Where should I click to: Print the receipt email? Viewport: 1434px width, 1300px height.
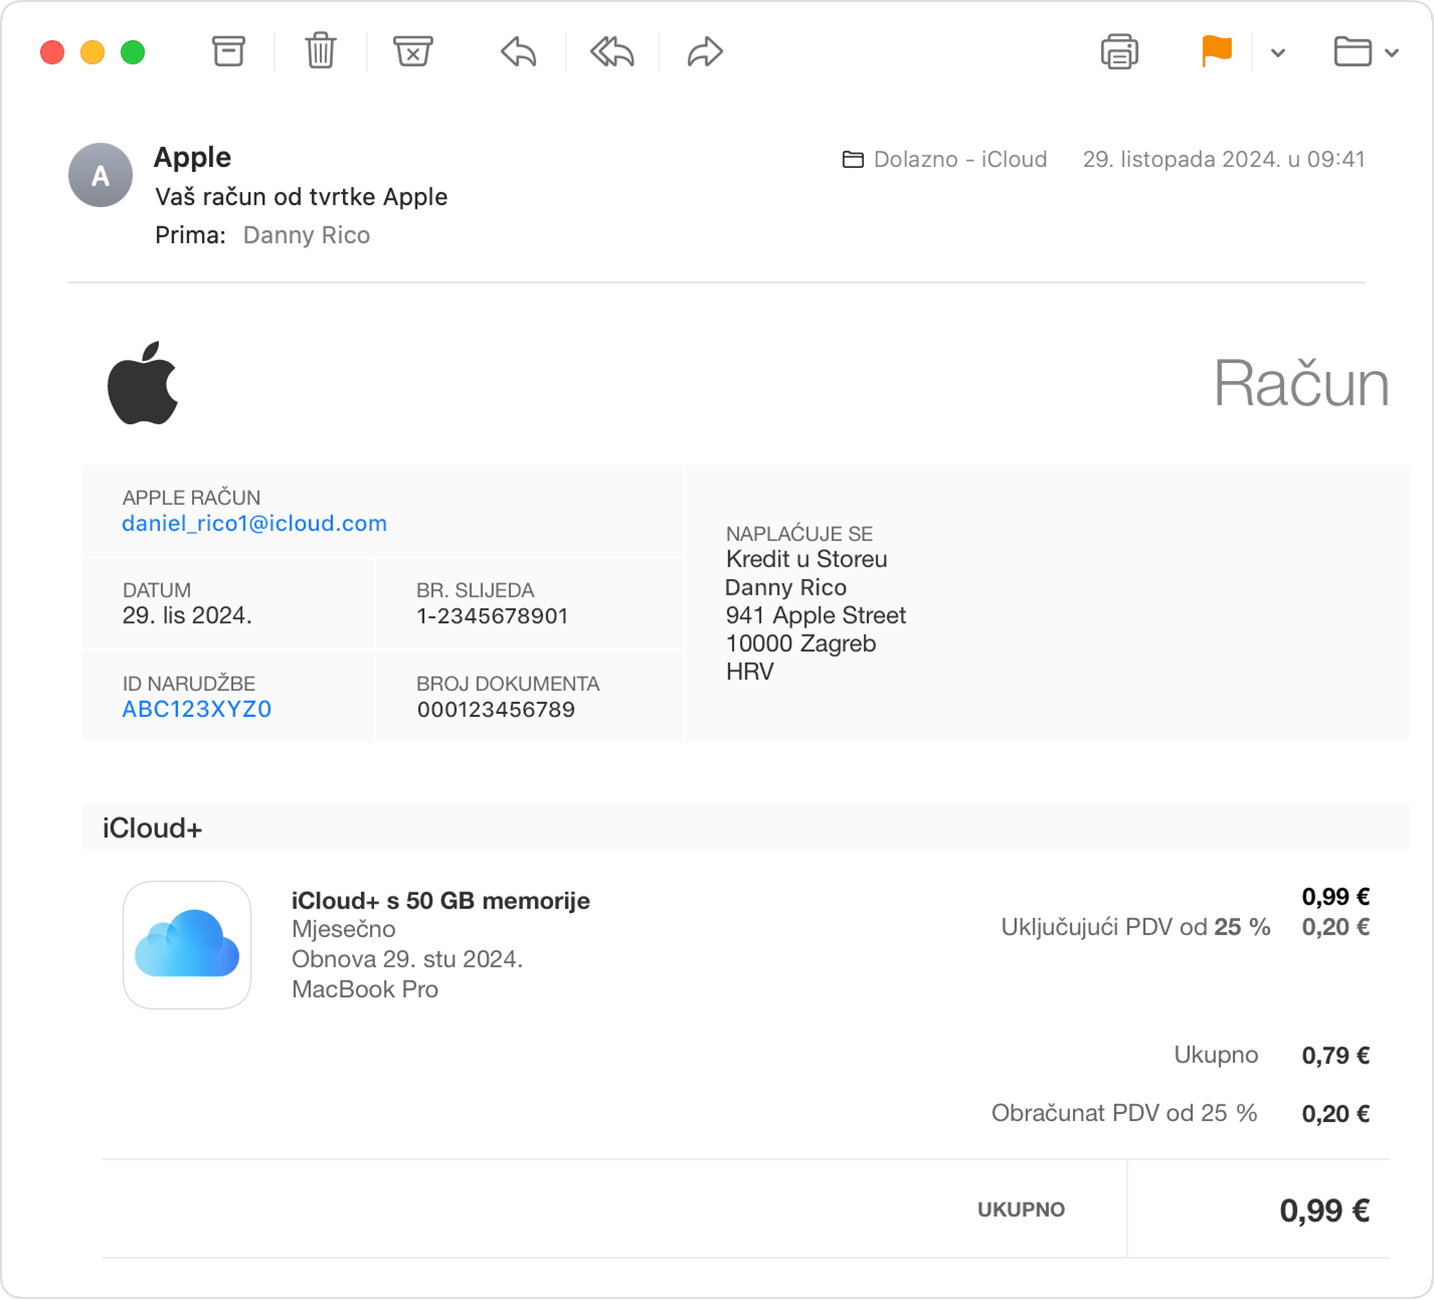click(x=1119, y=51)
